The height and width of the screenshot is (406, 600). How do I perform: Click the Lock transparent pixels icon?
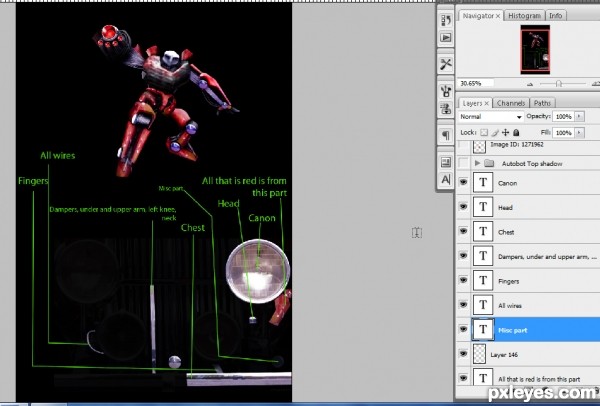point(484,132)
